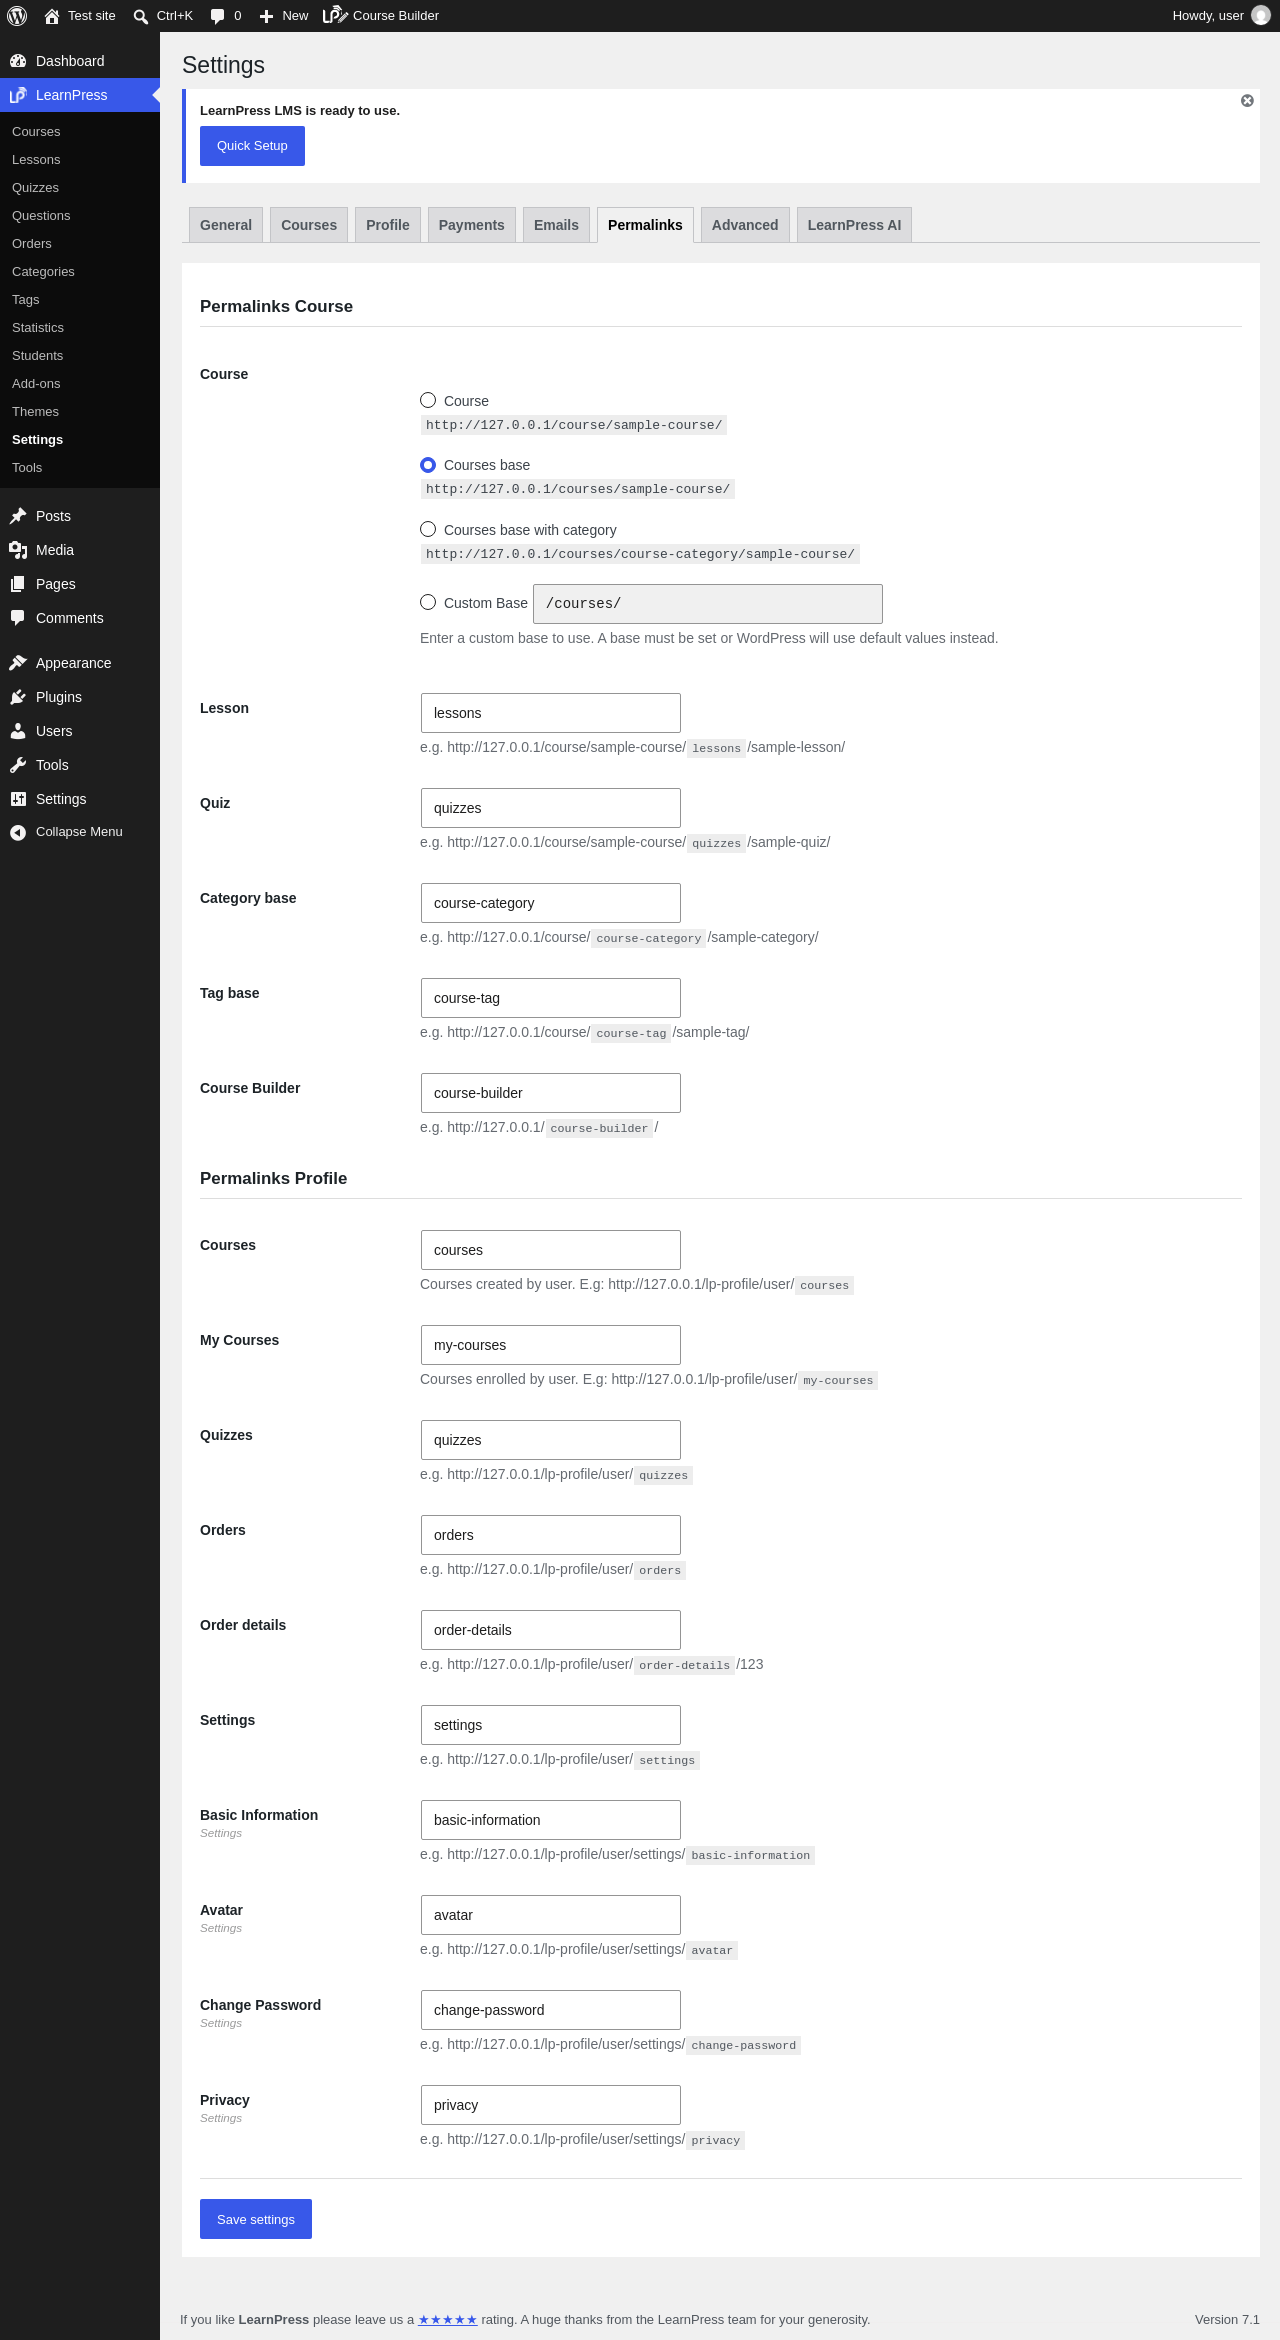Select Courses base with category radio
The height and width of the screenshot is (2340, 1280).
pyautogui.click(x=428, y=529)
